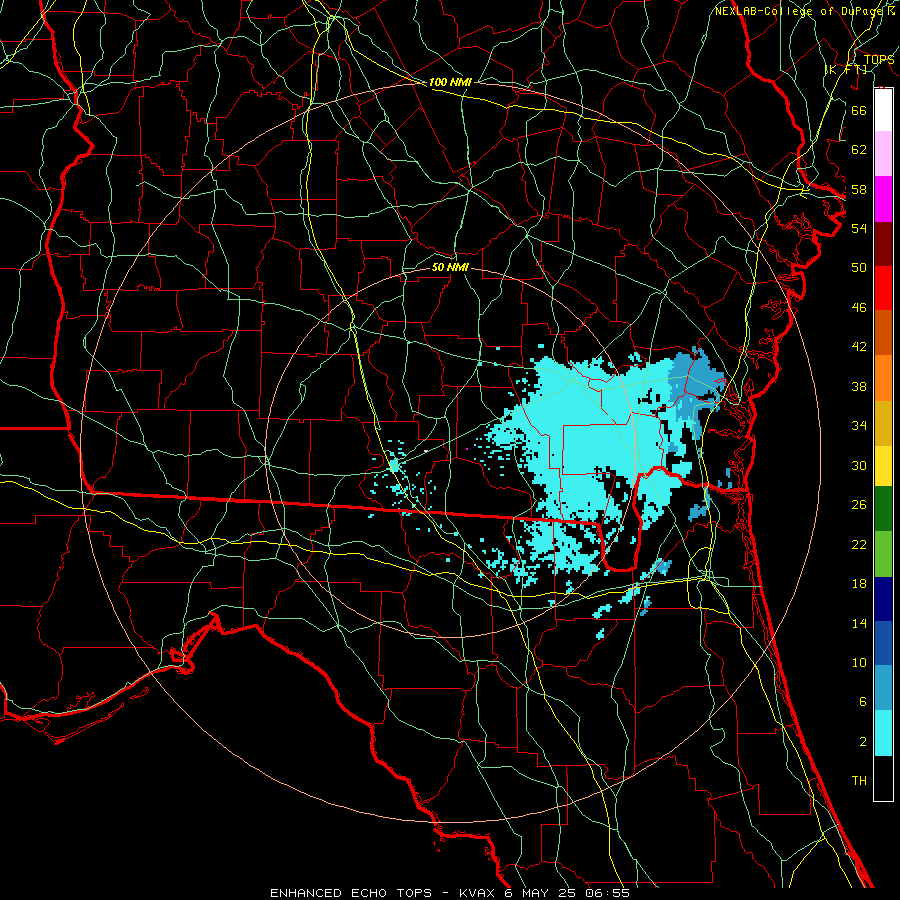Click the white 66 kft legend swatch

tap(883, 110)
